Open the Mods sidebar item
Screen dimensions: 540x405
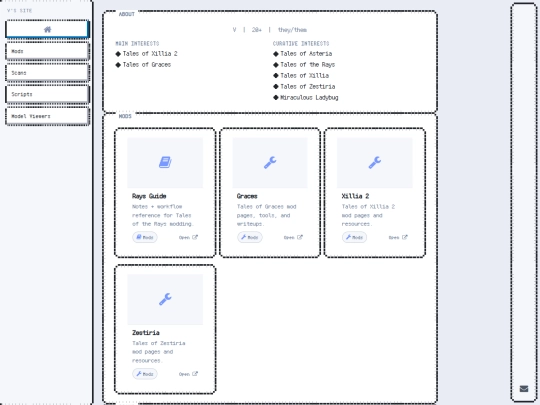click(x=47, y=51)
